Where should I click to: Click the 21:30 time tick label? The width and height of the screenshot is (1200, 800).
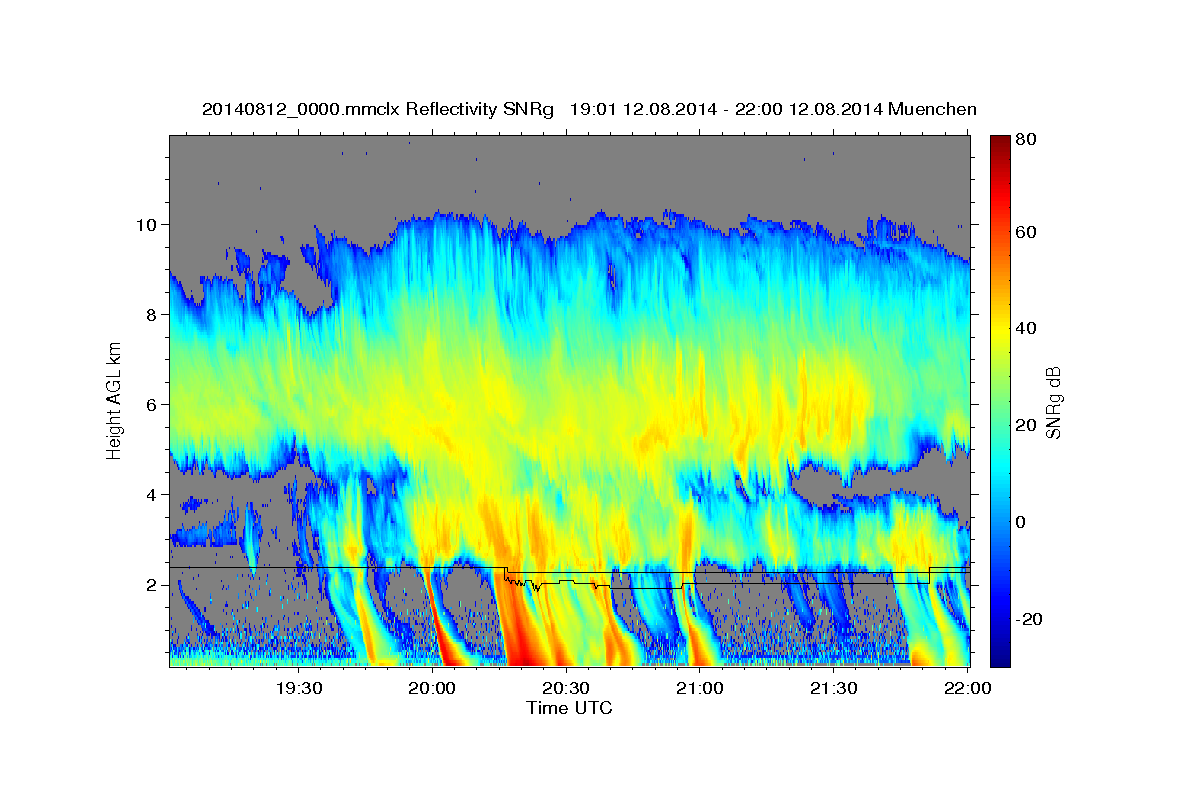pos(832,688)
